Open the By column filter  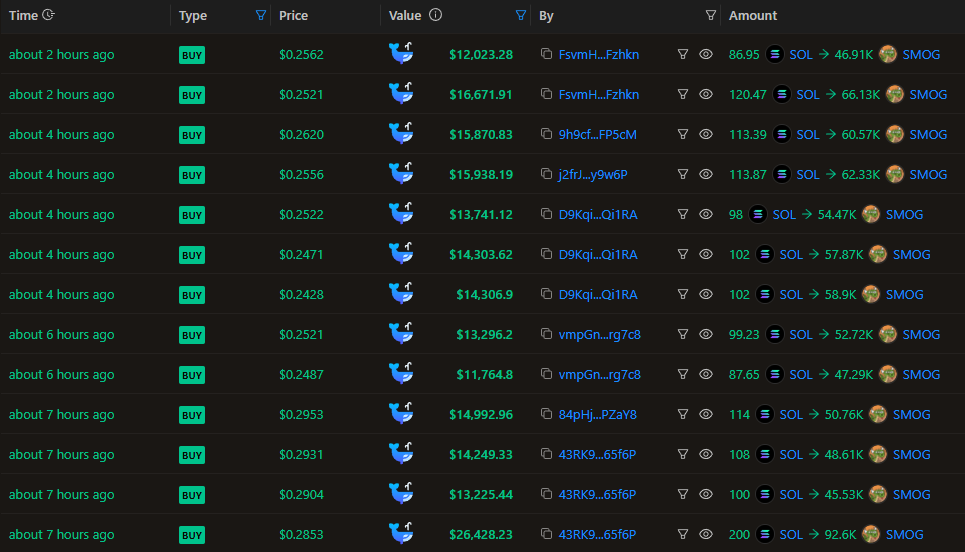710,15
